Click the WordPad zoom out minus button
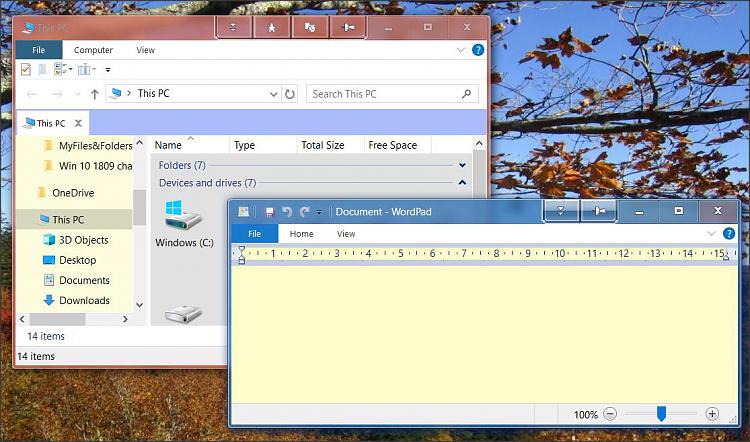The image size is (750, 442). click(610, 414)
